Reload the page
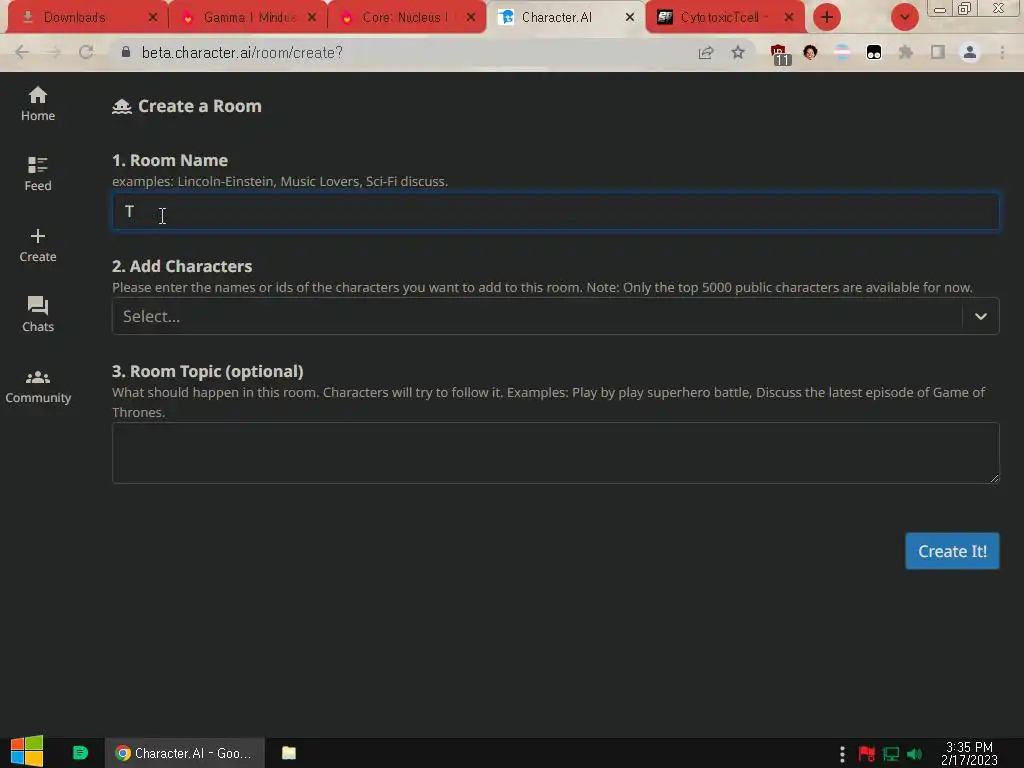The image size is (1024, 768). [x=86, y=52]
